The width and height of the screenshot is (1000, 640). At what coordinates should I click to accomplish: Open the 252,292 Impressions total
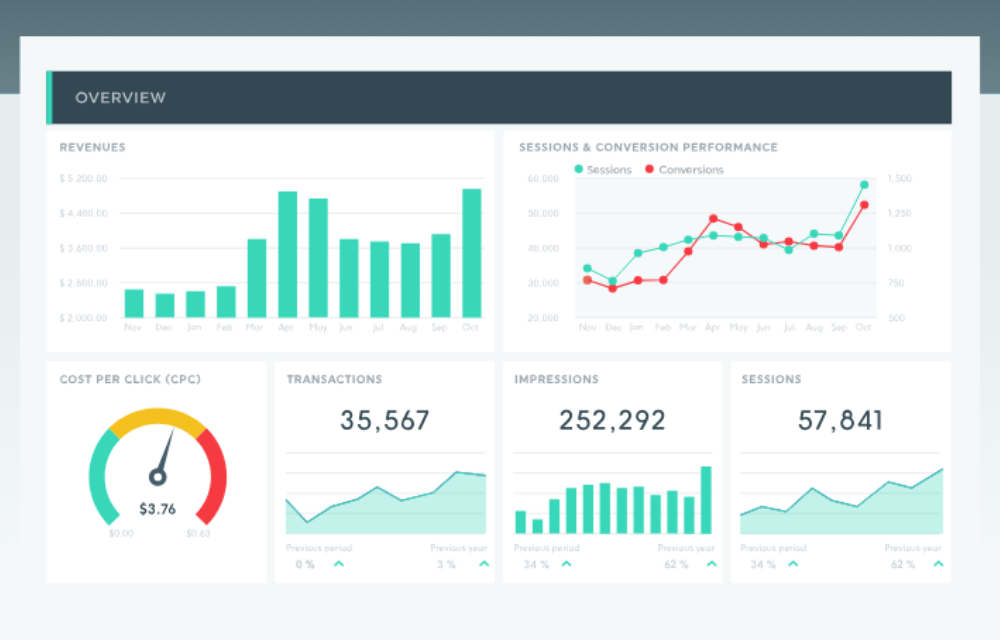point(612,421)
